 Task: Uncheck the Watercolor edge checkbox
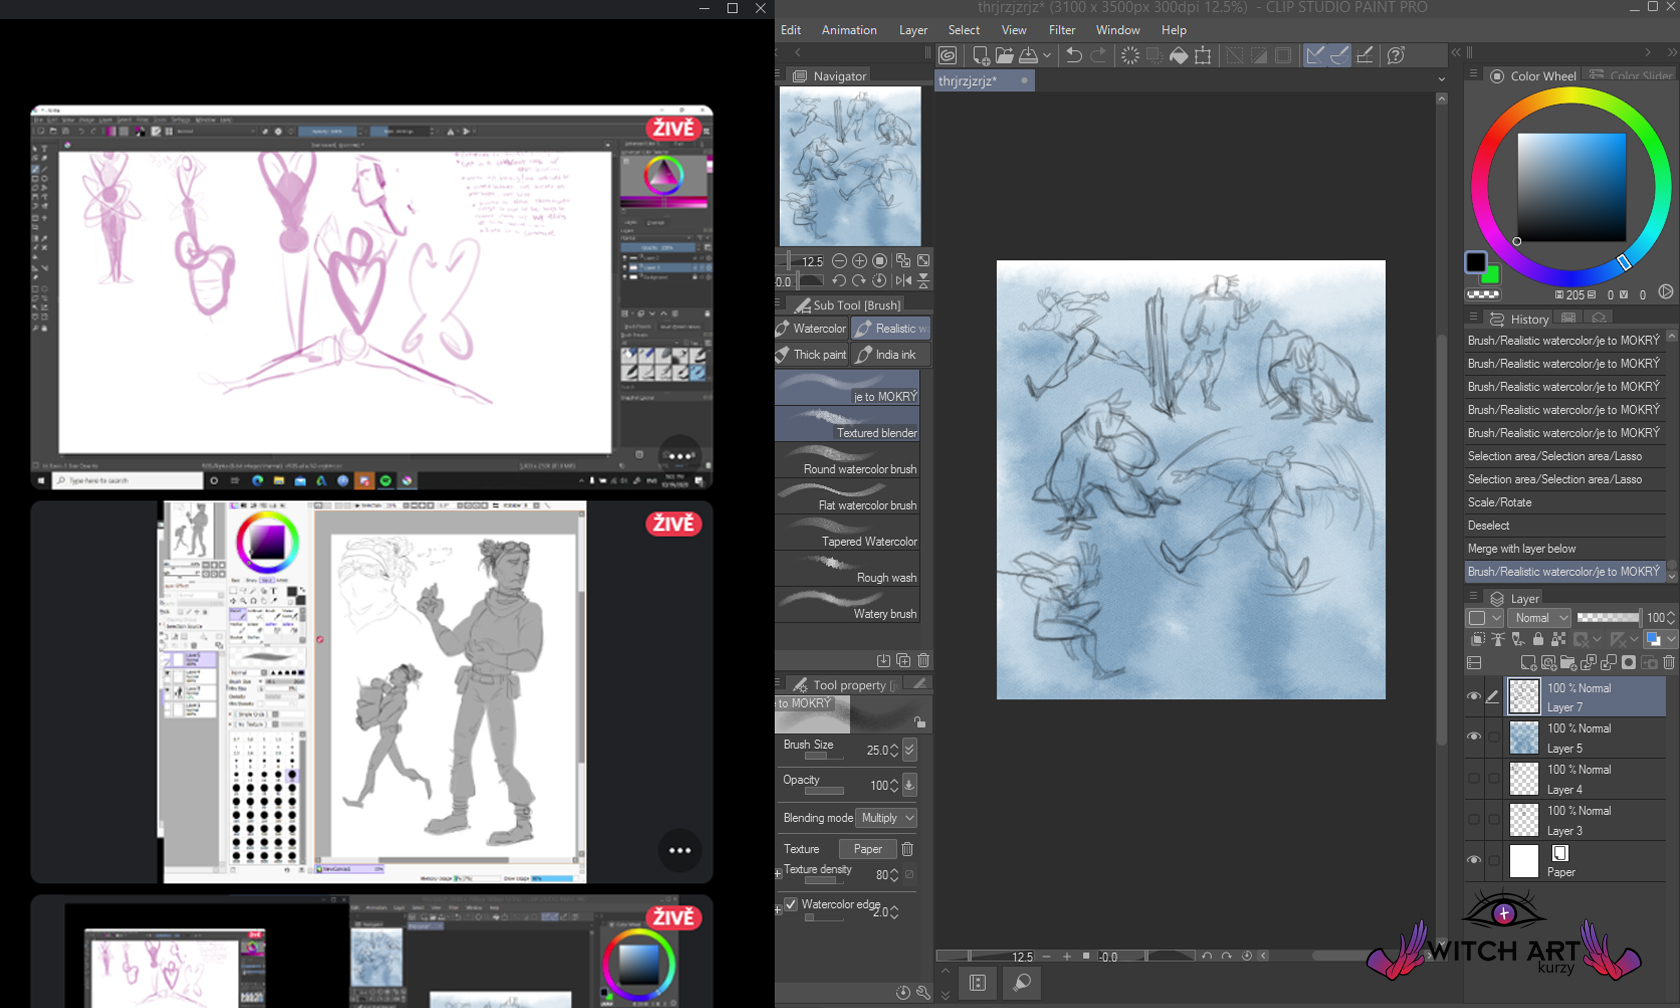coord(791,904)
